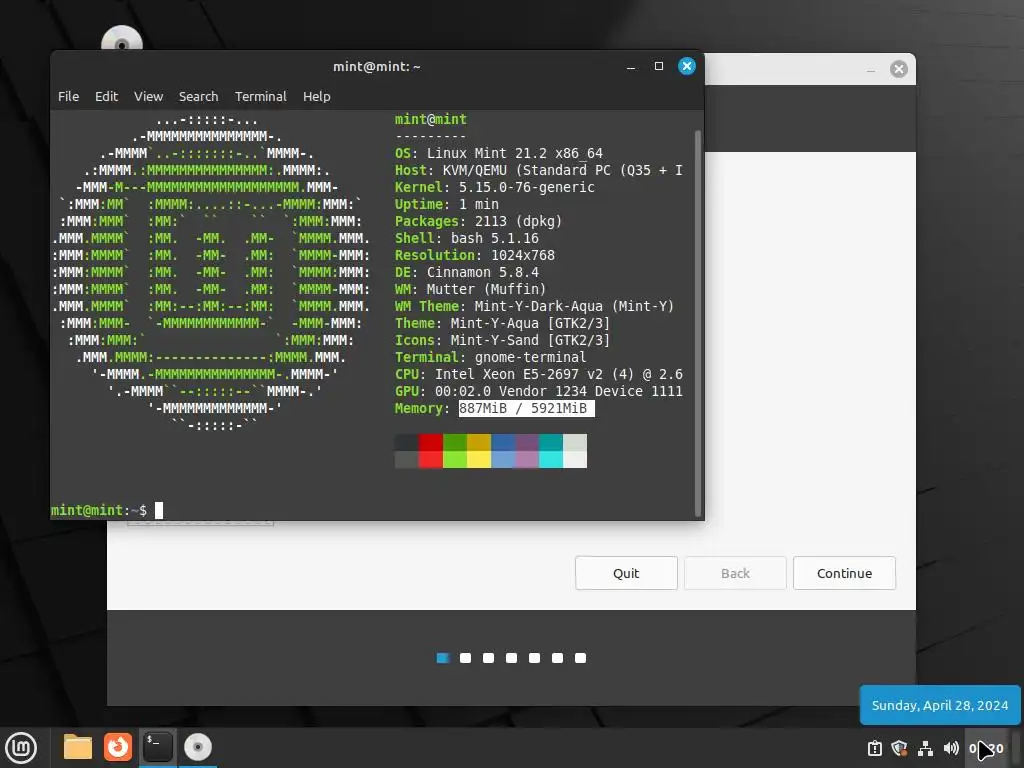Image resolution: width=1024 pixels, height=768 pixels.
Task: Close the installer window behind terminal
Action: point(899,69)
